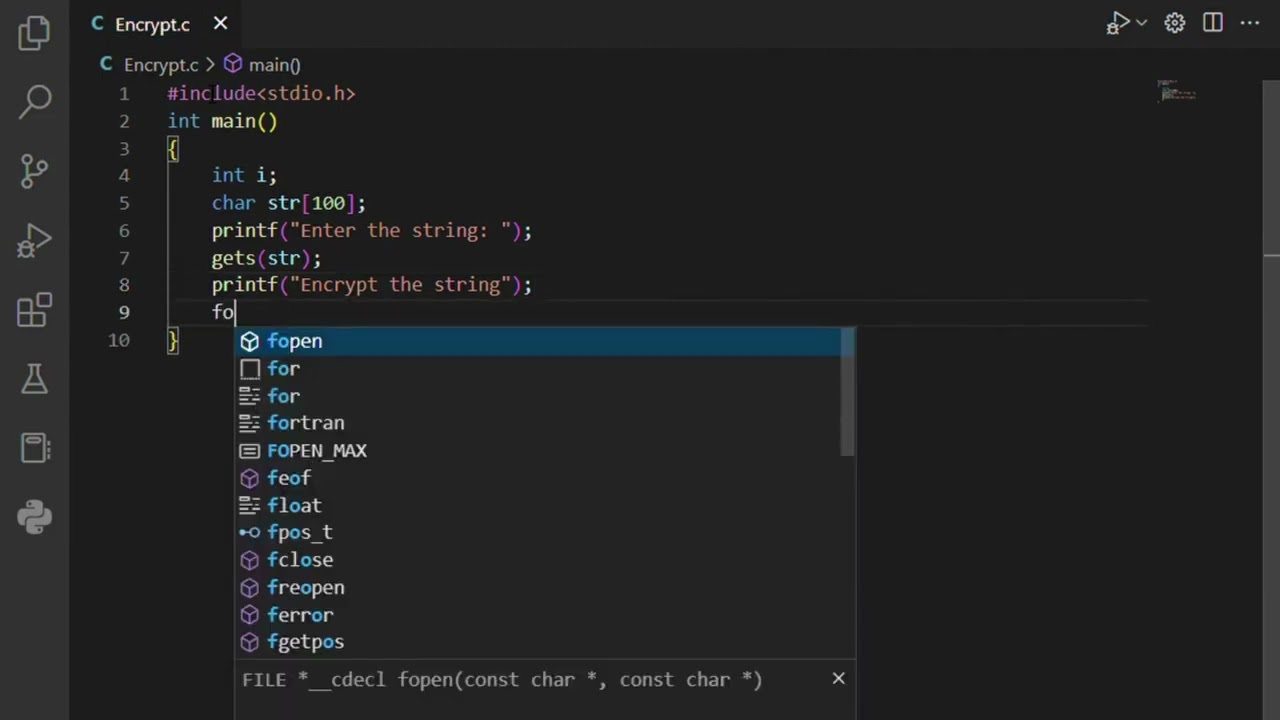
Task: Open Source Control view
Action: pyautogui.click(x=34, y=171)
